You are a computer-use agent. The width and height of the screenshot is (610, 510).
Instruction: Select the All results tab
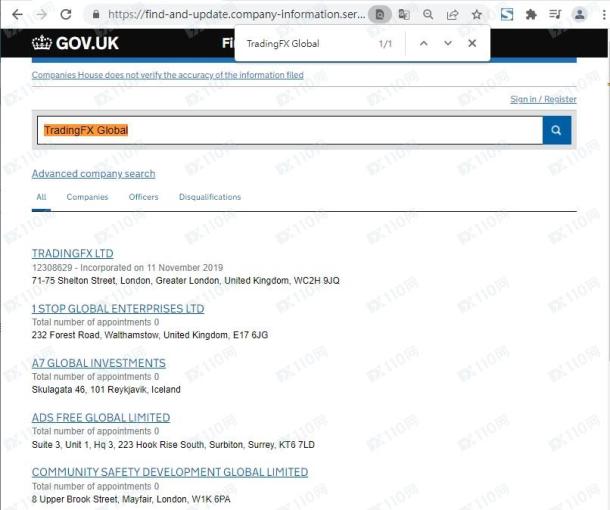point(41,197)
